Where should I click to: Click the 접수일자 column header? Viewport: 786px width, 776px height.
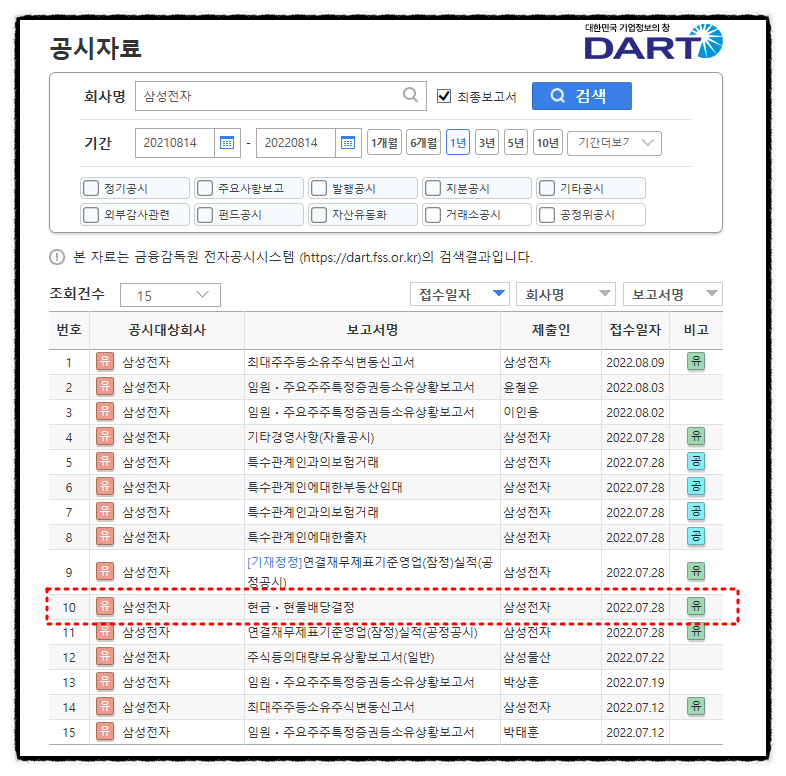[635, 329]
